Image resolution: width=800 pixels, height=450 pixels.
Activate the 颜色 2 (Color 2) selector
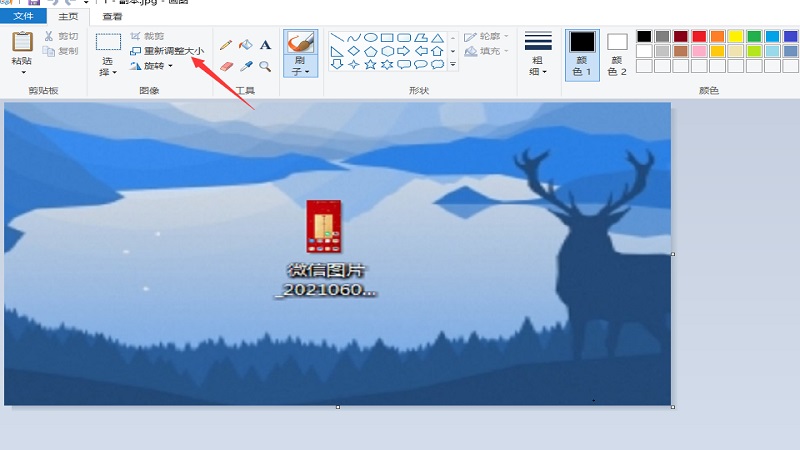click(617, 54)
